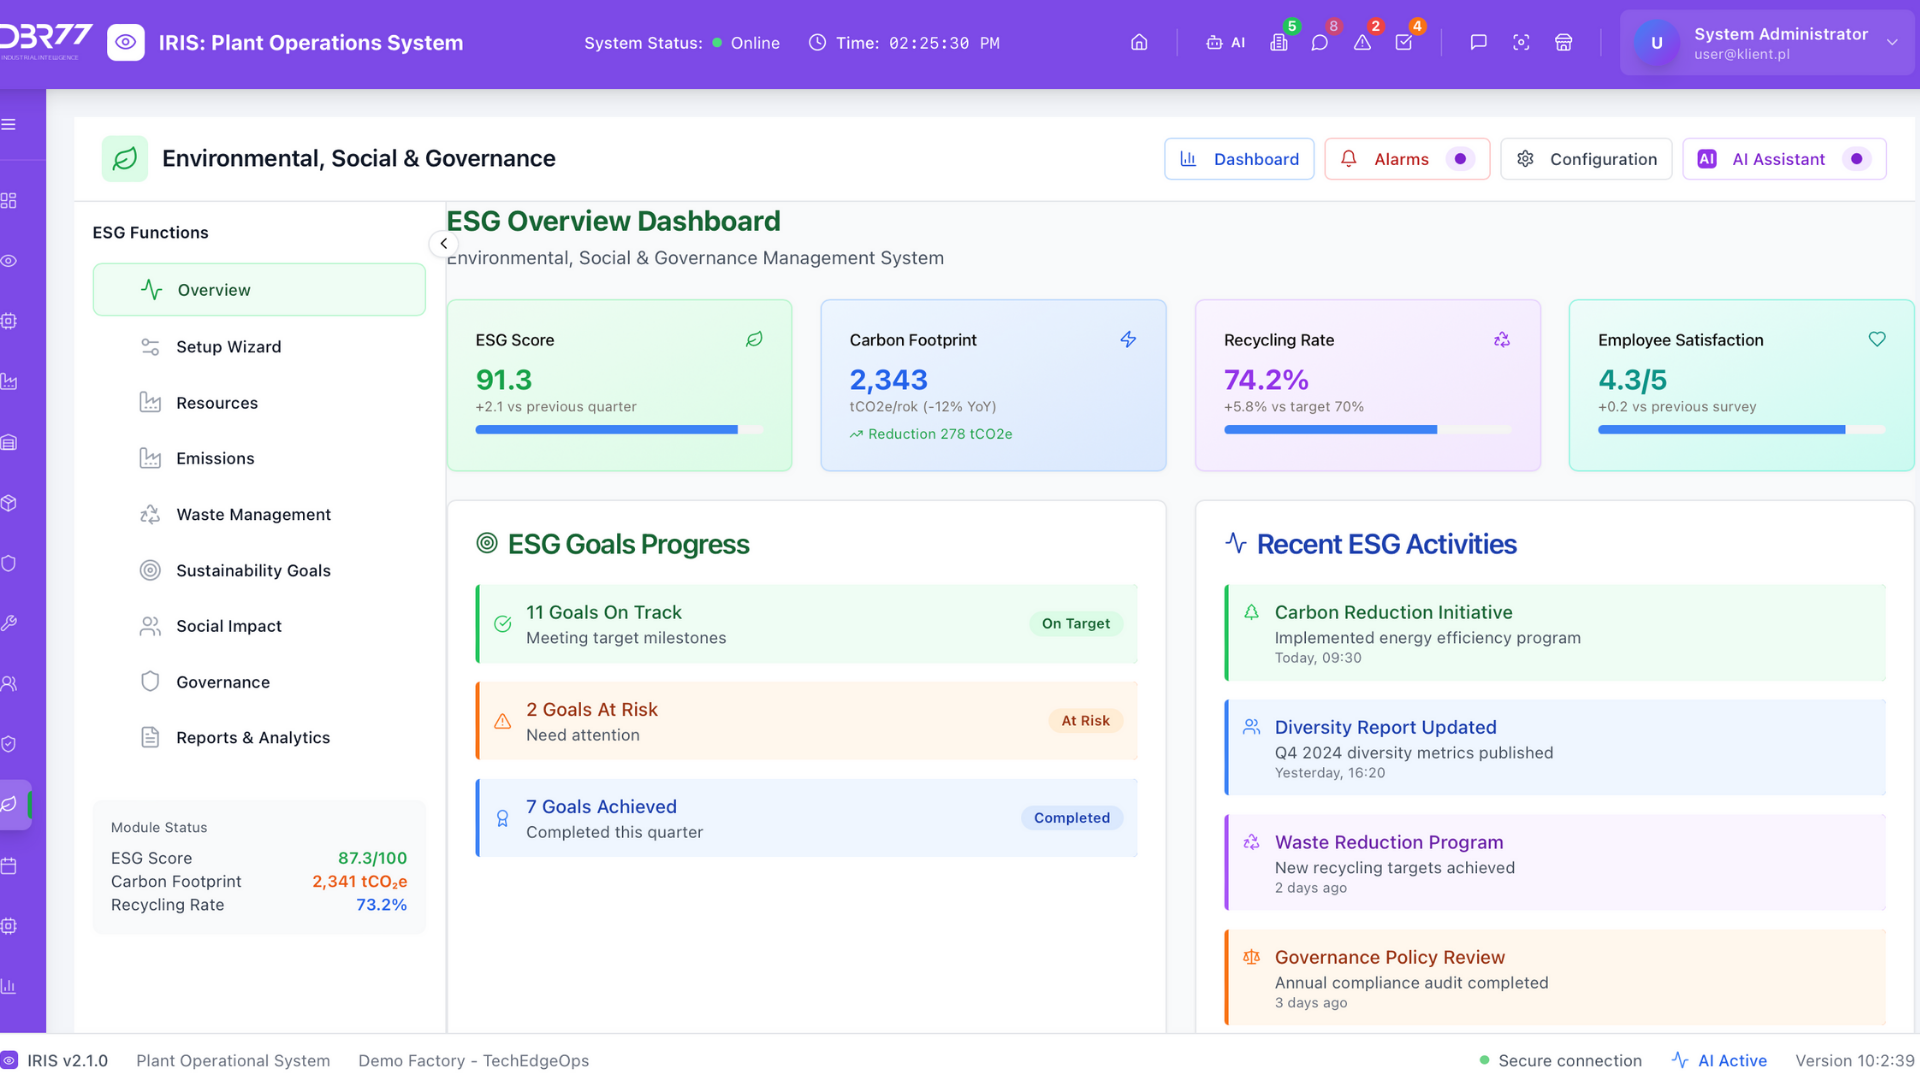Click the Recycling Rate progress bar
The width and height of the screenshot is (1920, 1080).
(x=1367, y=430)
